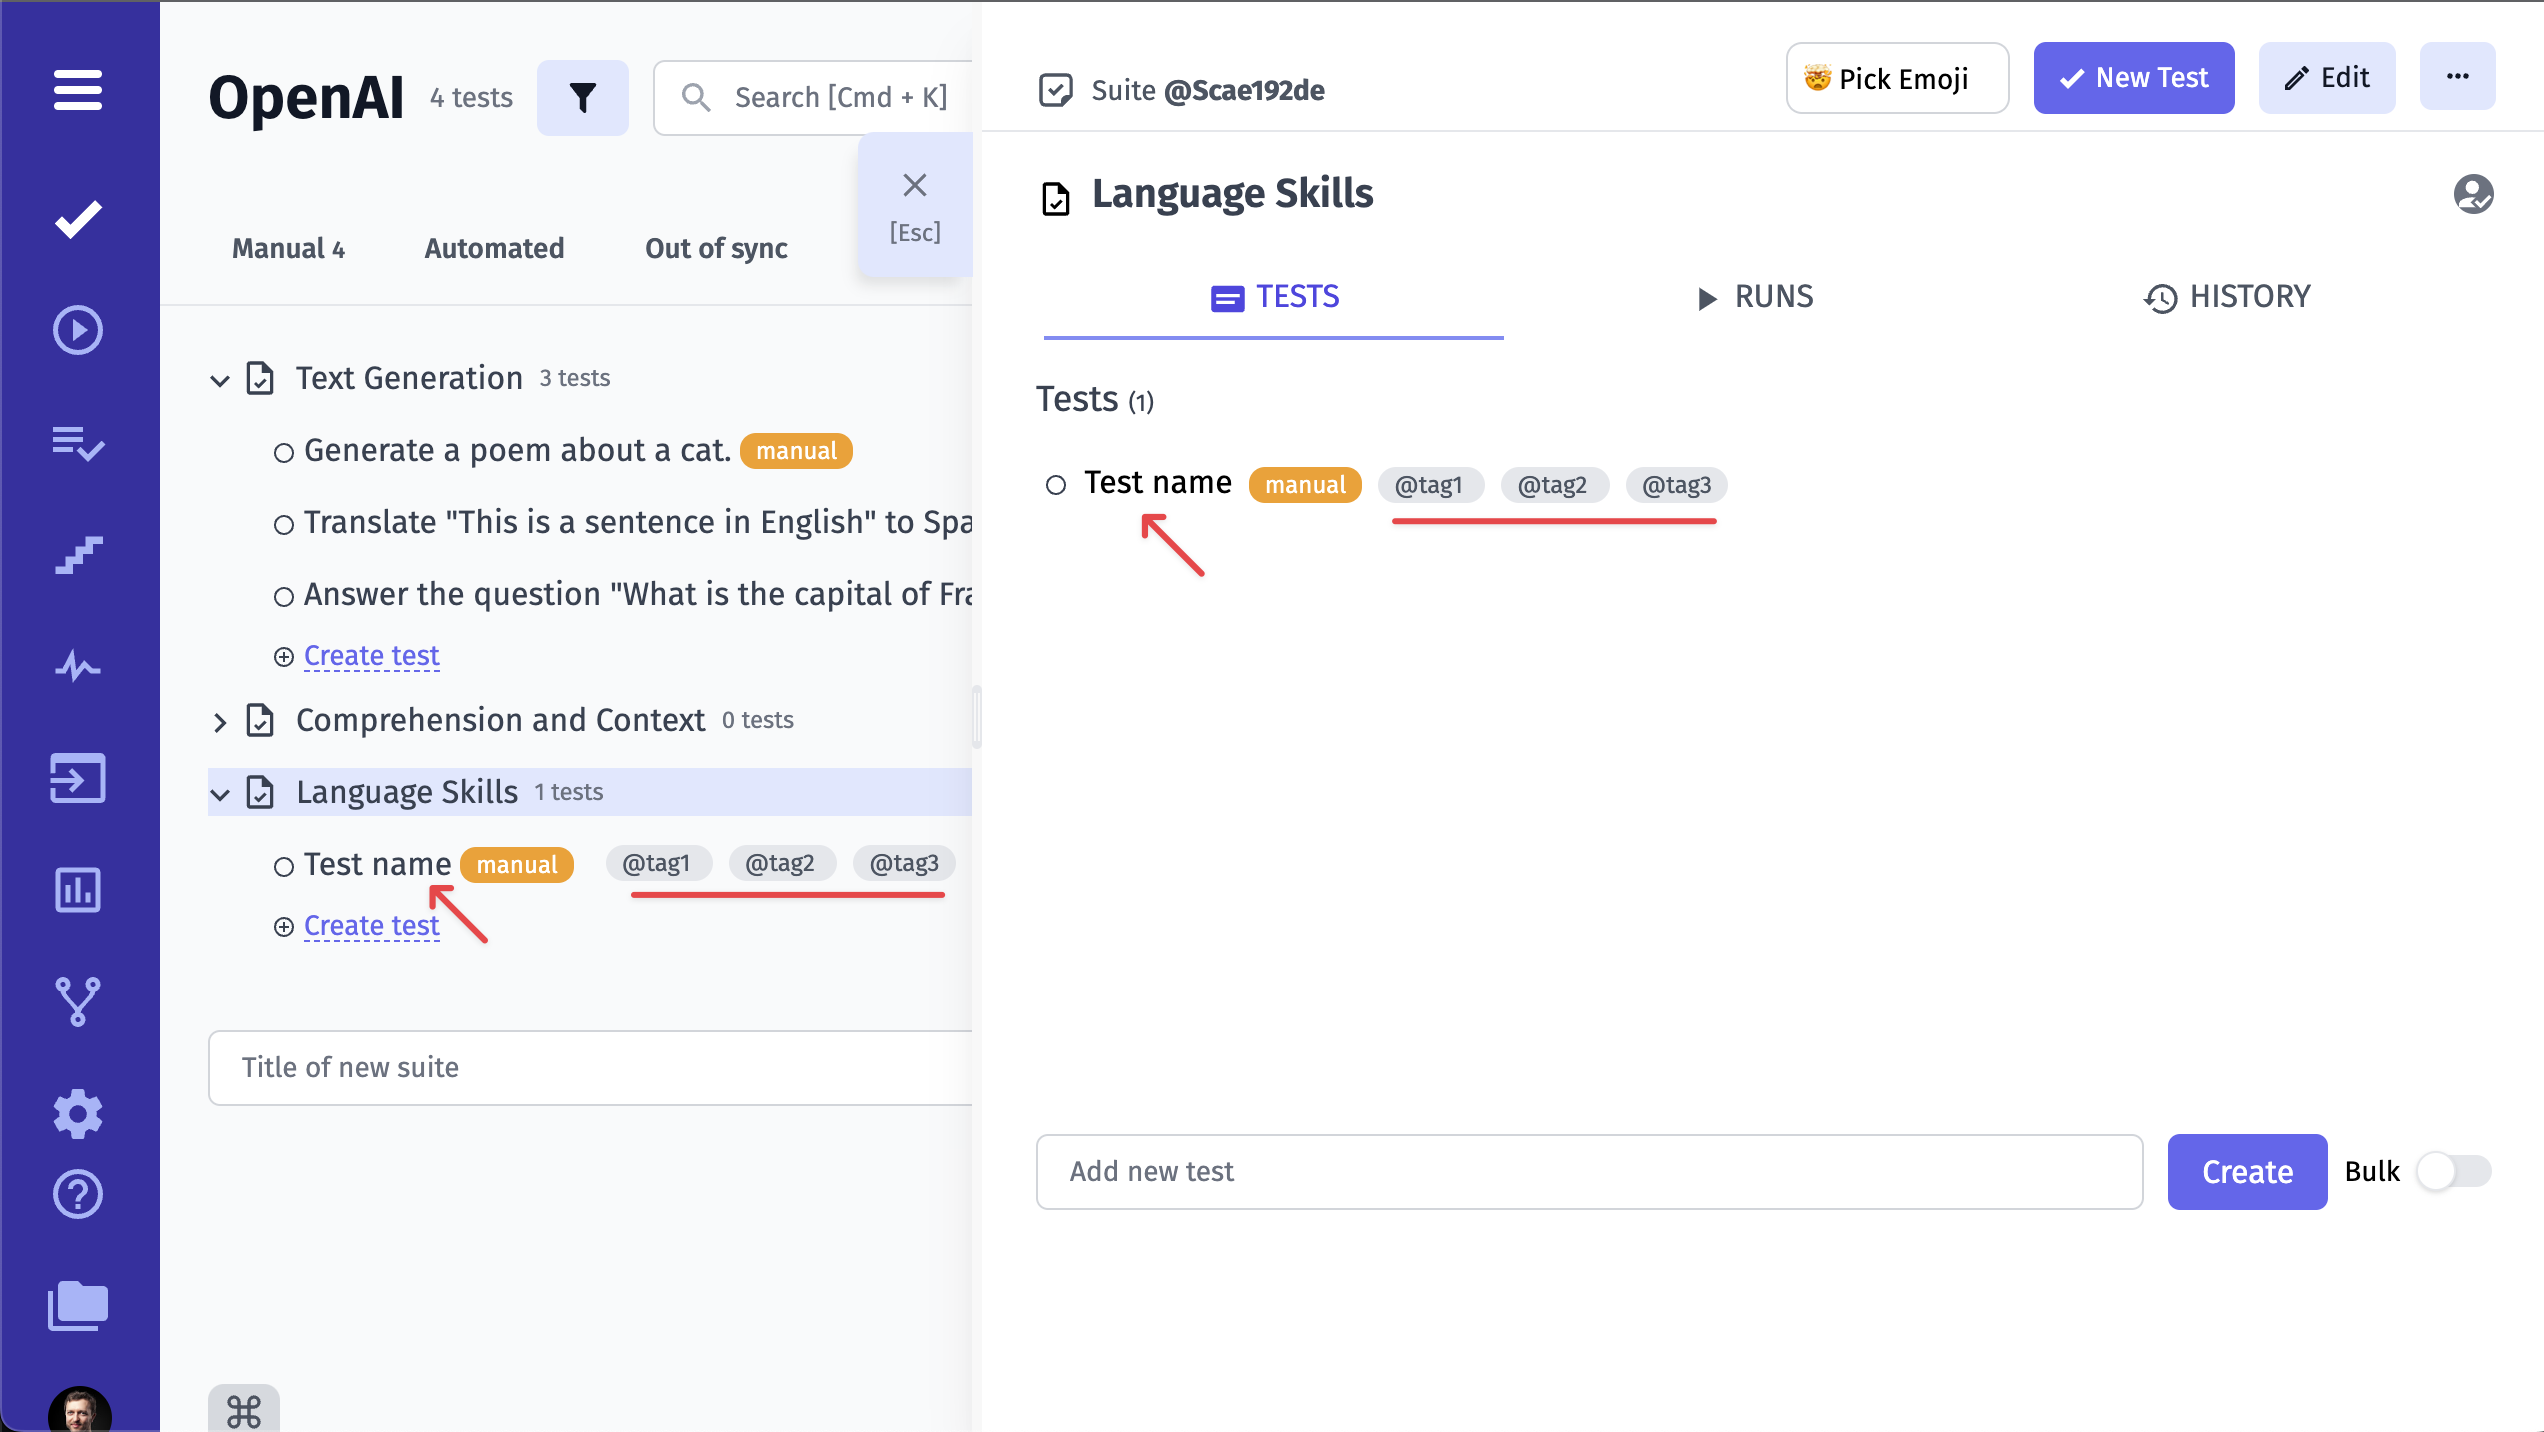Image resolution: width=2544 pixels, height=1432 pixels.
Task: Expand the Comprehension and Context suite
Action: tap(218, 719)
